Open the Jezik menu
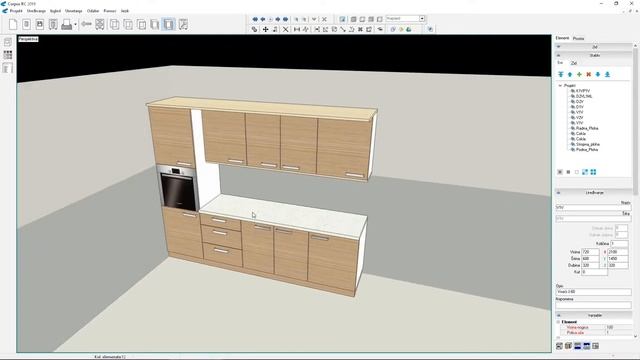 pyautogui.click(x=124, y=11)
